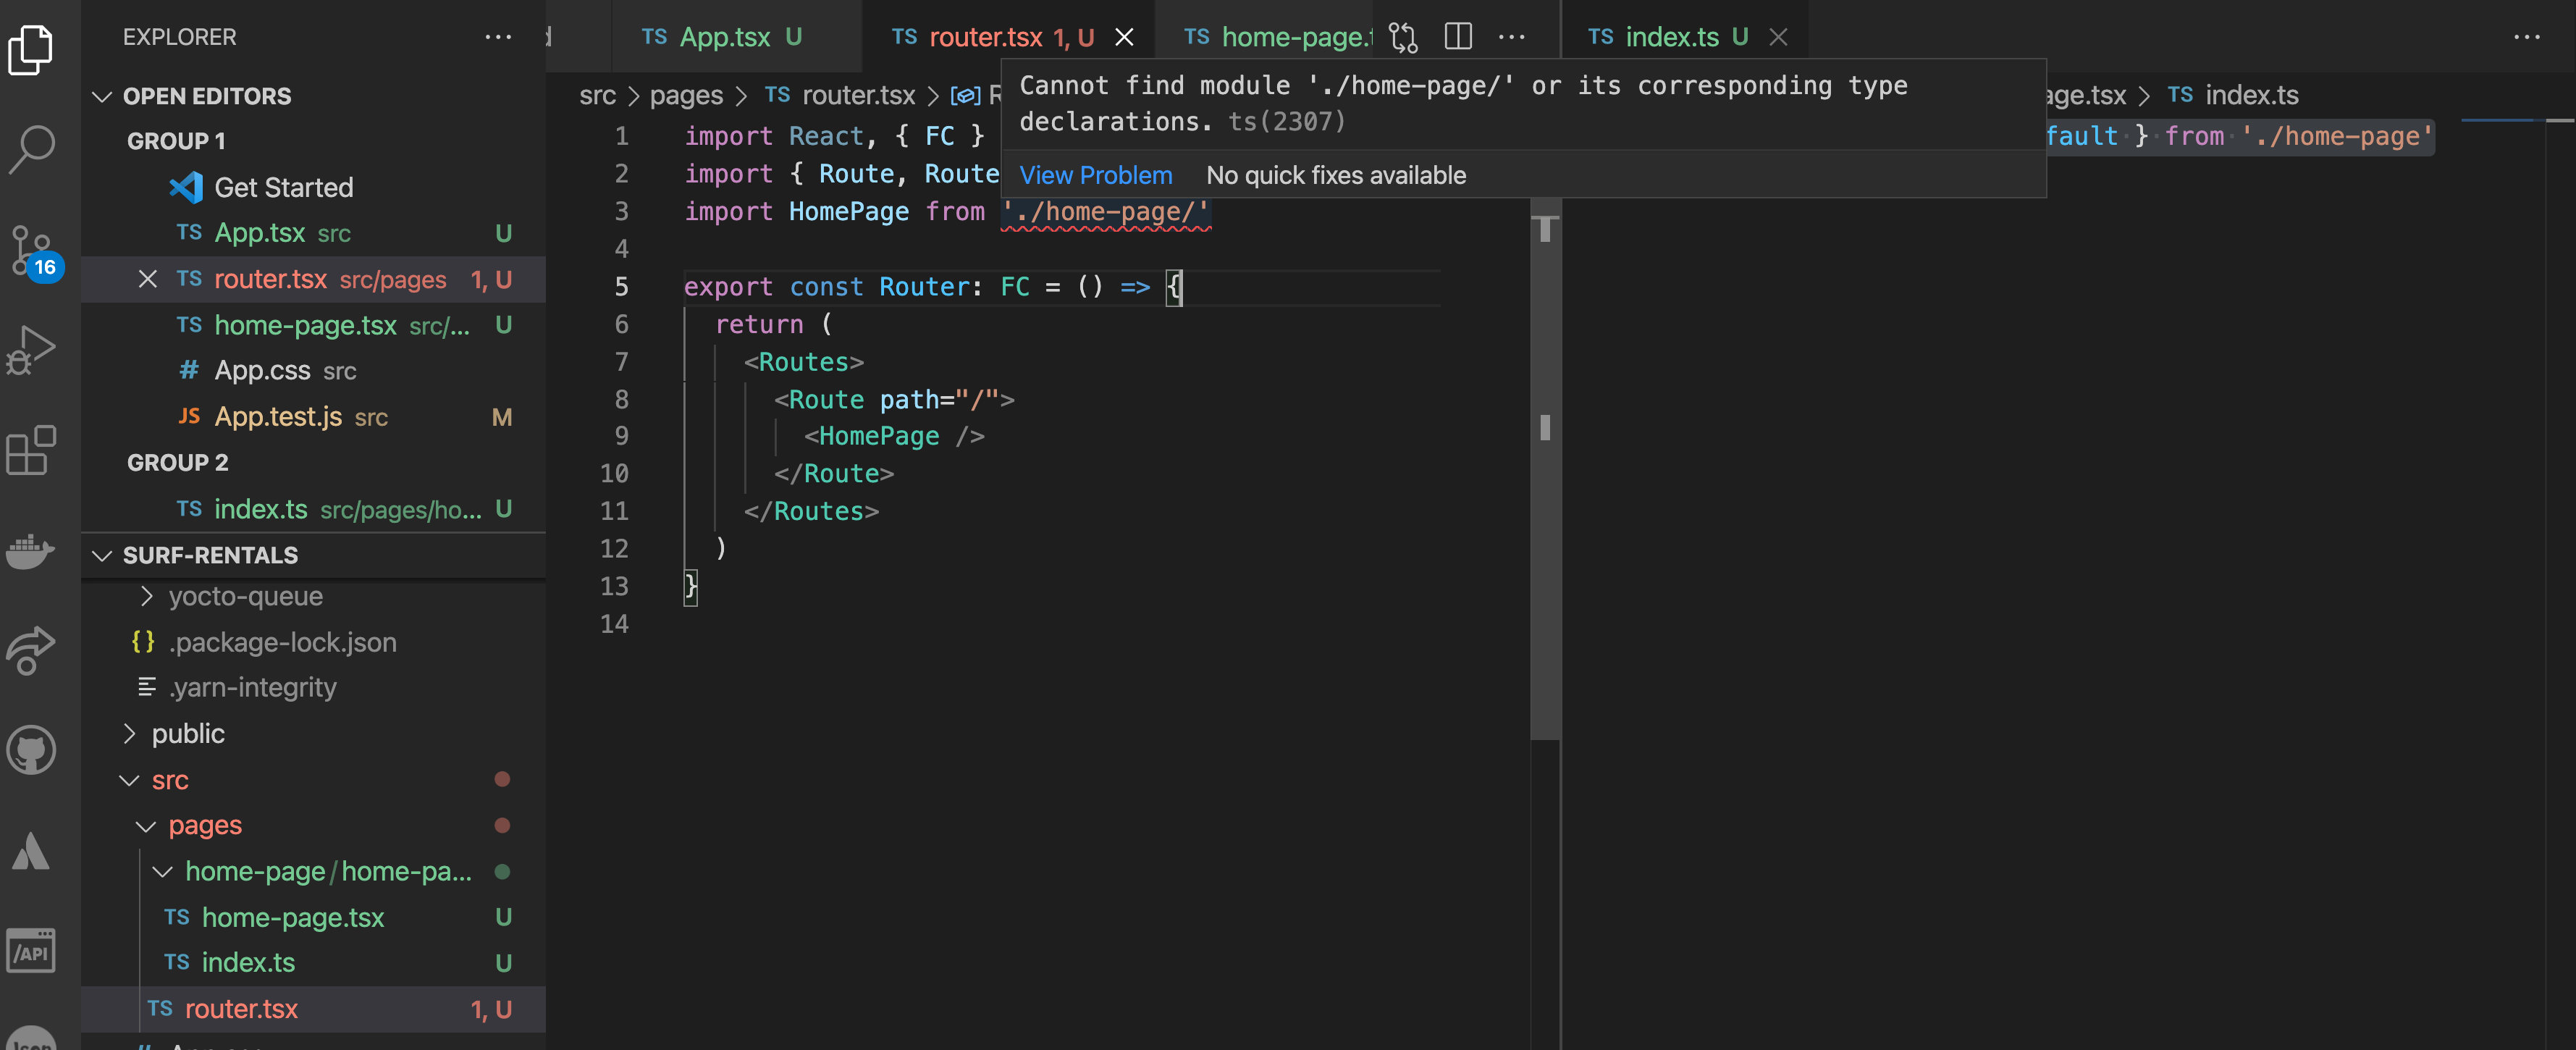This screenshot has width=2576, height=1050.
Task: Open the API view in activity bar
Action: pos(31,951)
